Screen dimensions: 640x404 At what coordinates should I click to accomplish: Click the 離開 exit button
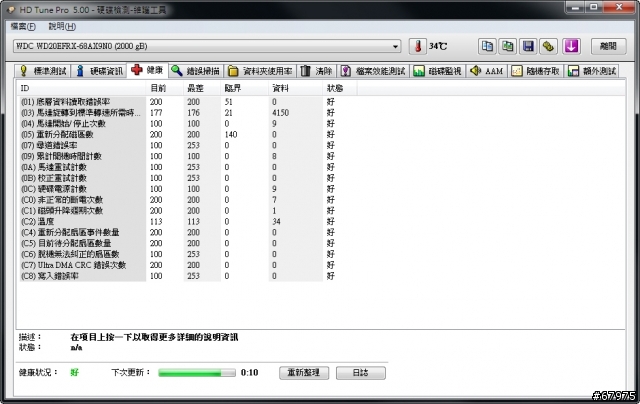click(x=609, y=46)
